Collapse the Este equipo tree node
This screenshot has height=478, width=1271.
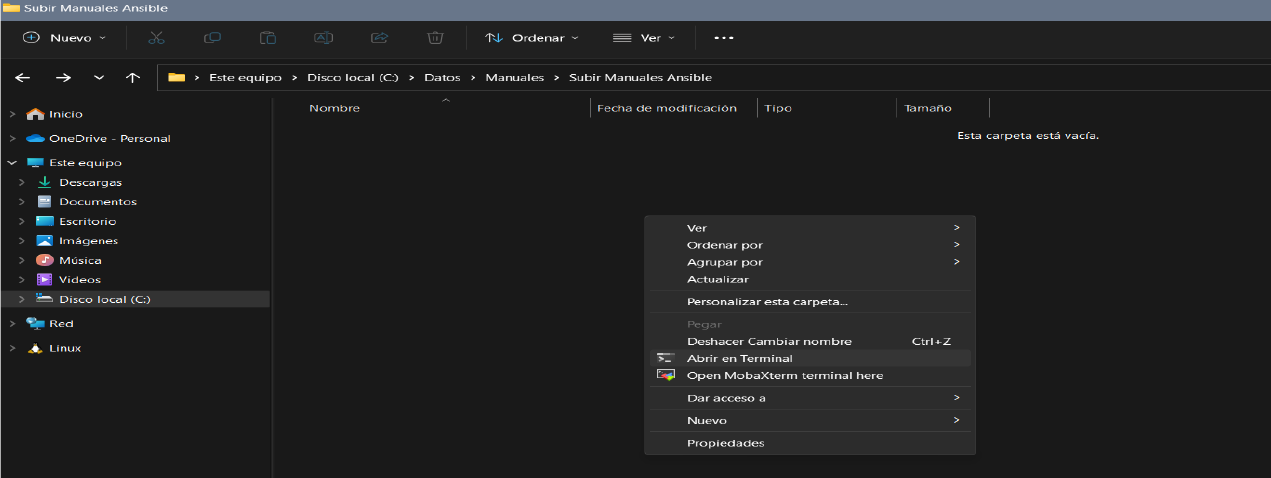pos(12,162)
